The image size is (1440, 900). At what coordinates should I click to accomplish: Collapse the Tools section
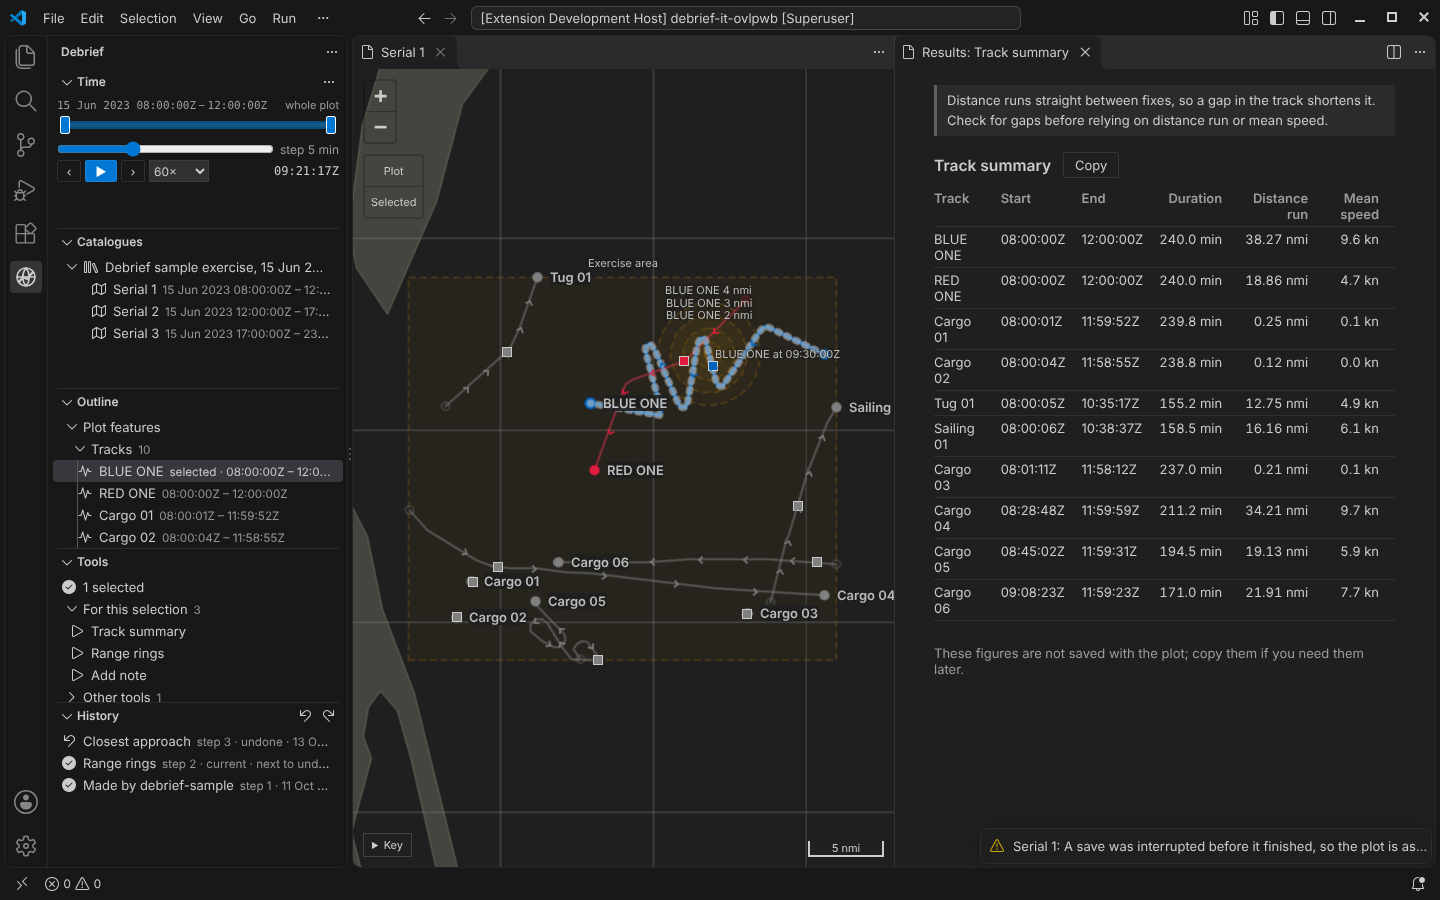coord(67,562)
